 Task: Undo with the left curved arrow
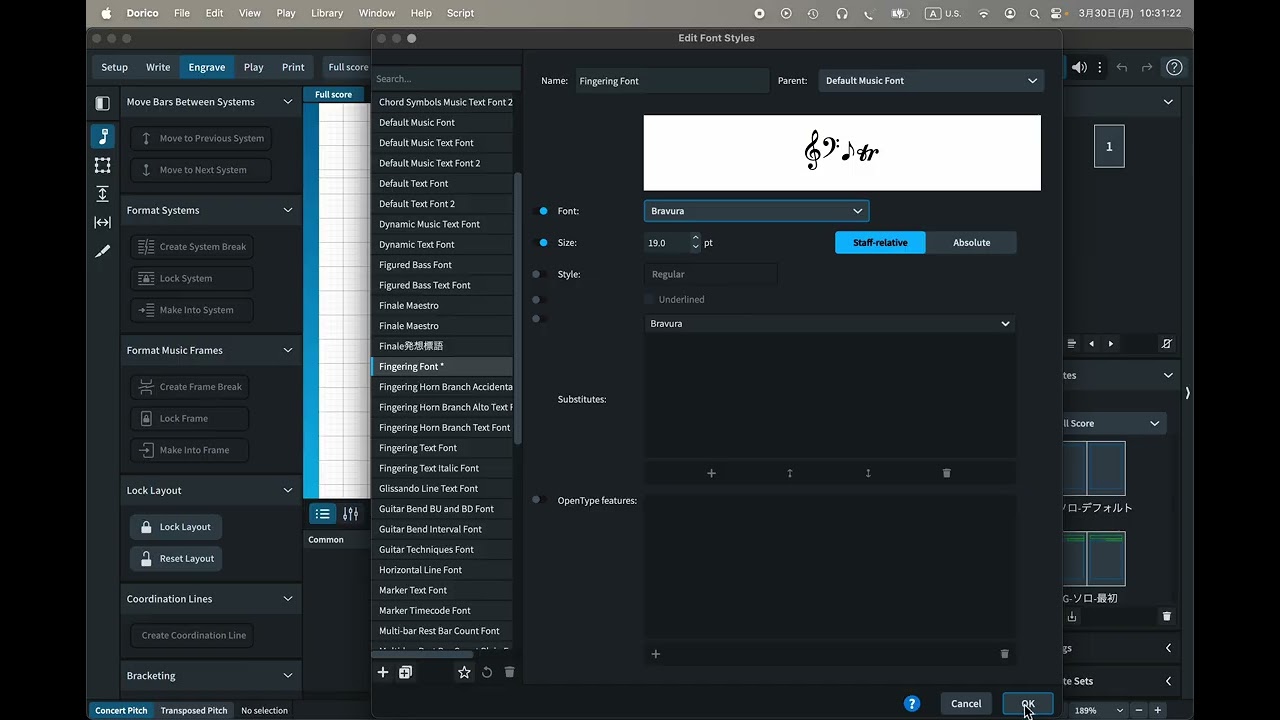coord(1122,67)
